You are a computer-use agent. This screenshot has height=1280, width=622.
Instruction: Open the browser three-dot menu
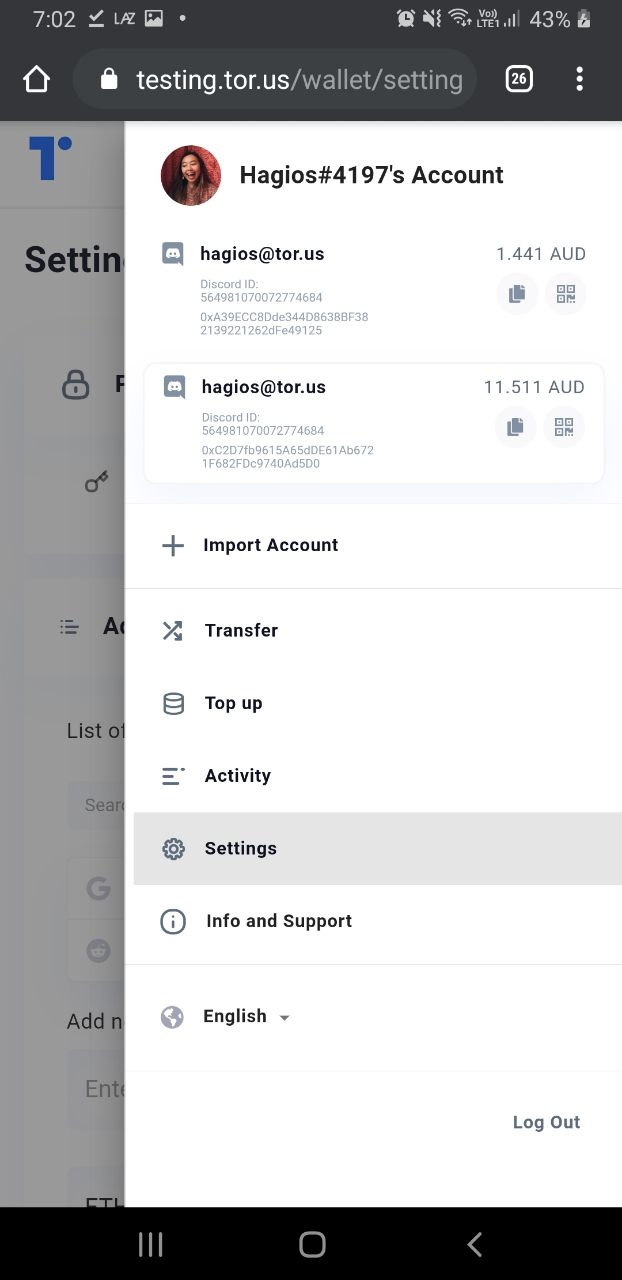pos(579,79)
